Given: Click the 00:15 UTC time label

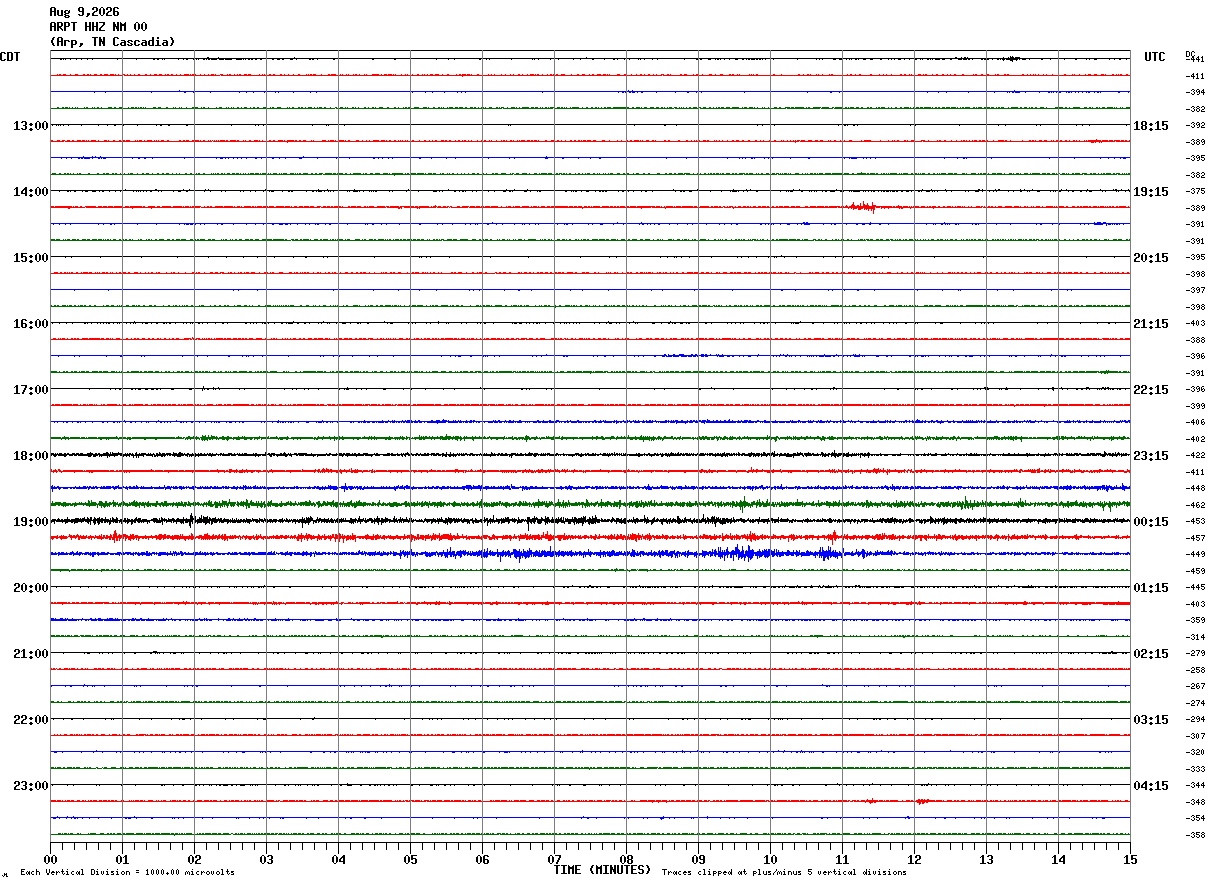Looking at the screenshot, I should pyautogui.click(x=1151, y=522).
